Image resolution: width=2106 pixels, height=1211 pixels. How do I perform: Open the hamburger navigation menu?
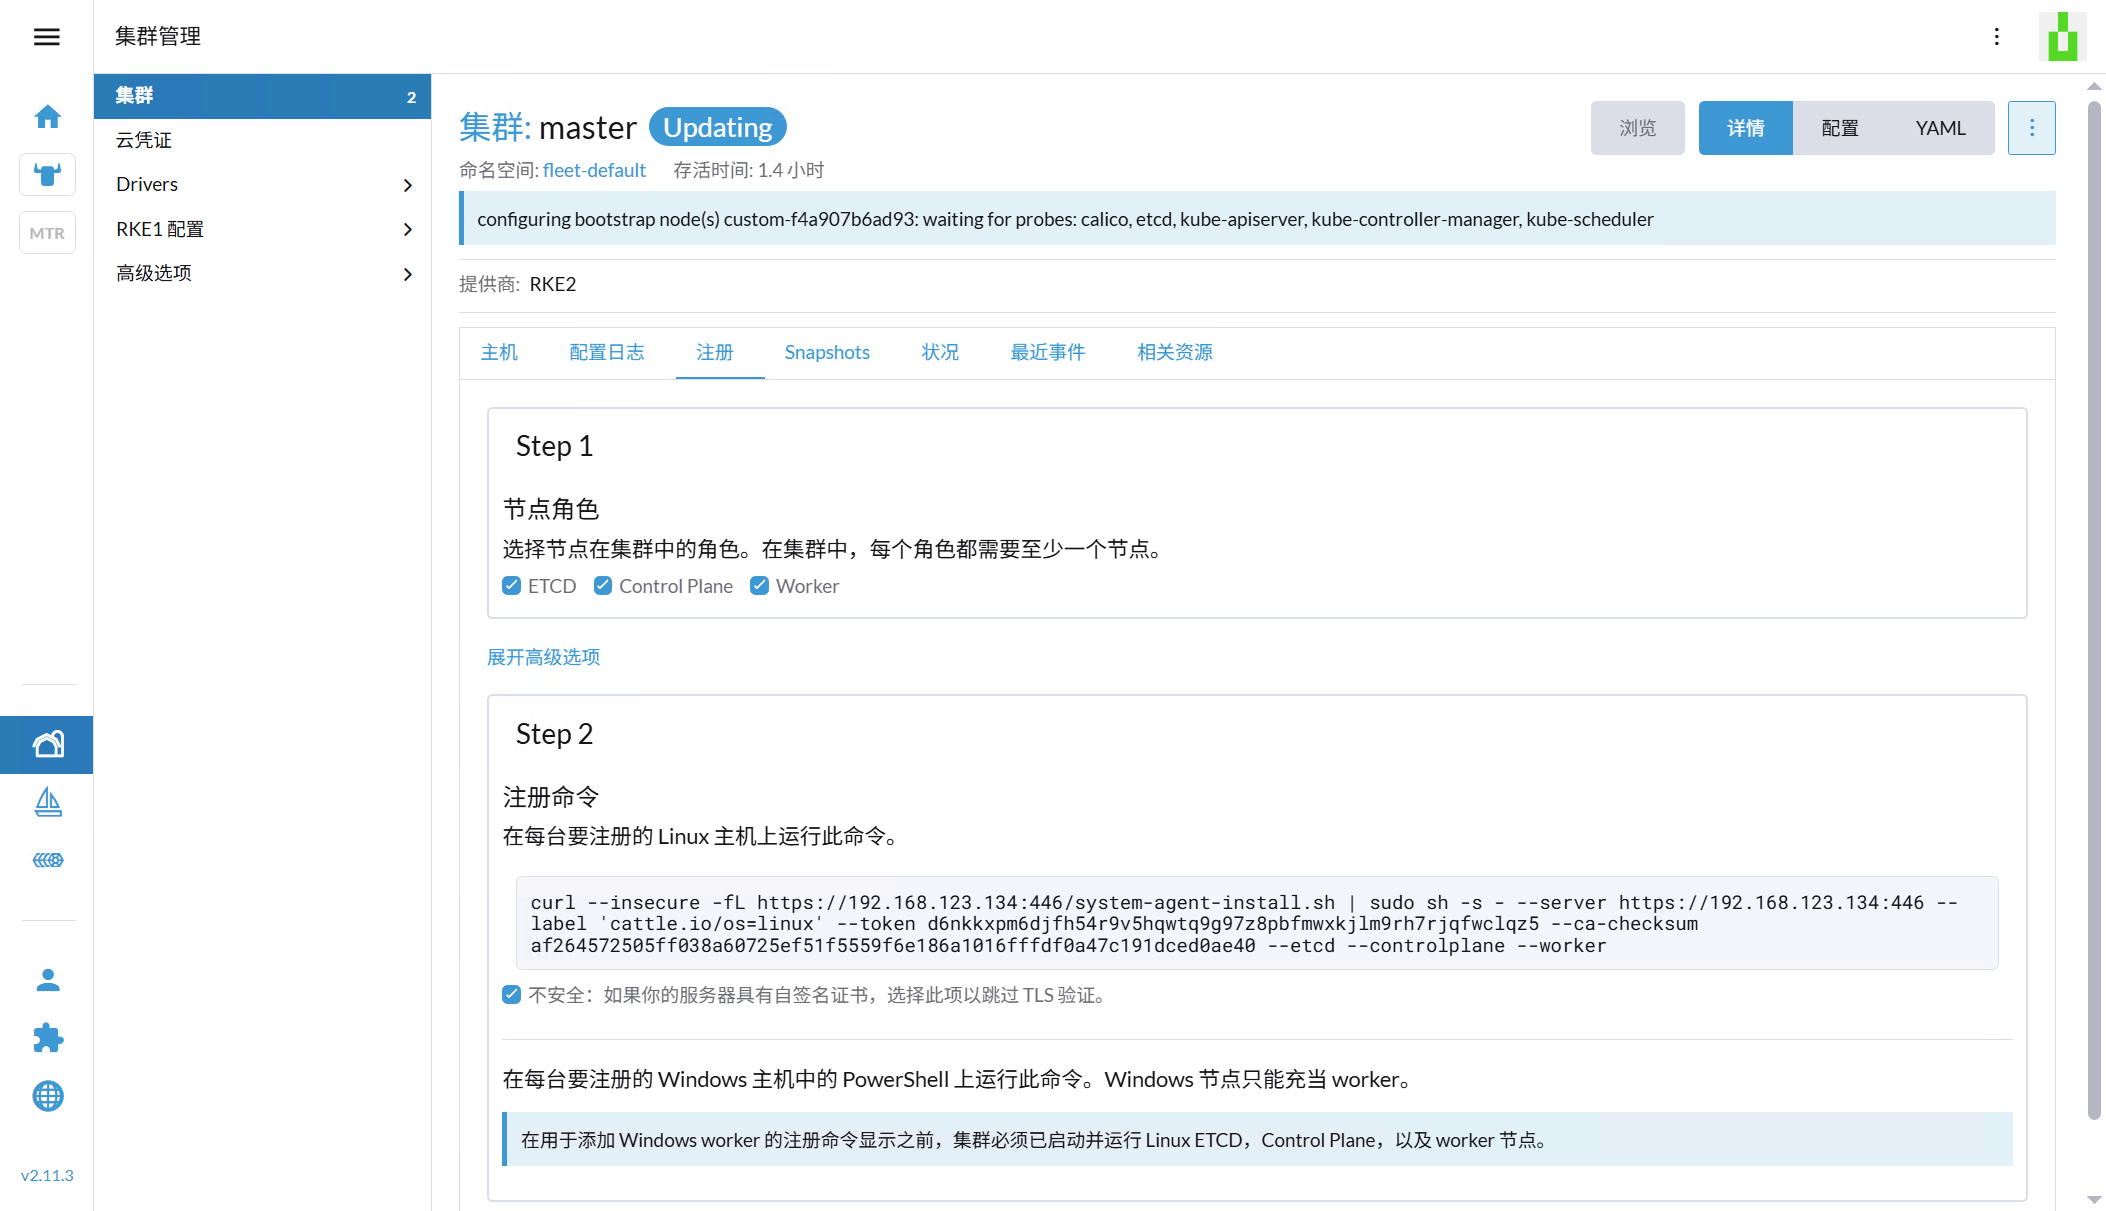pyautogui.click(x=47, y=37)
